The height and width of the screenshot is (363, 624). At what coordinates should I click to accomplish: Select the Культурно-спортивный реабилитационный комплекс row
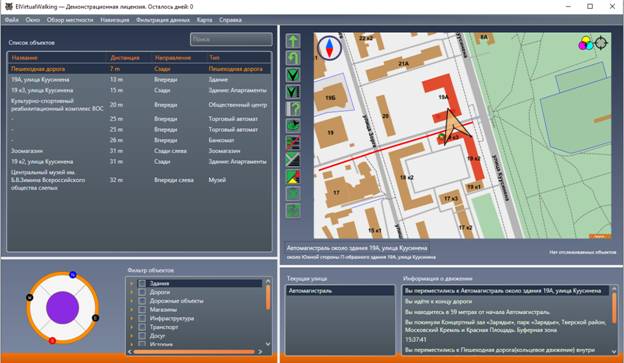(x=139, y=105)
